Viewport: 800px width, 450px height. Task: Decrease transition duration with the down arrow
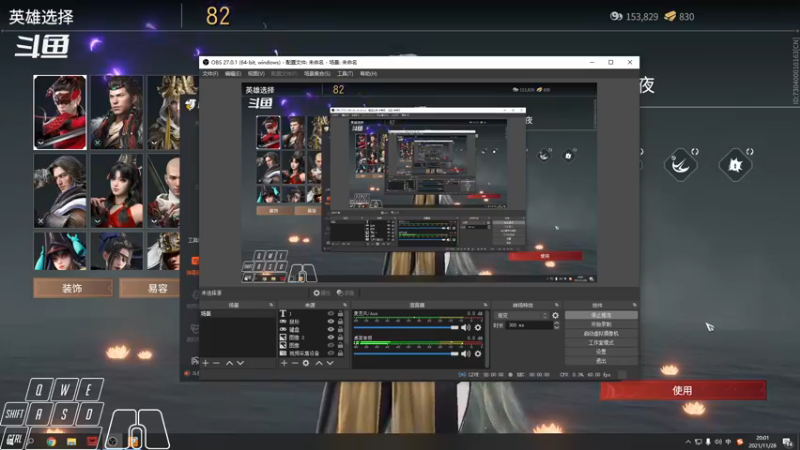[x=556, y=327]
